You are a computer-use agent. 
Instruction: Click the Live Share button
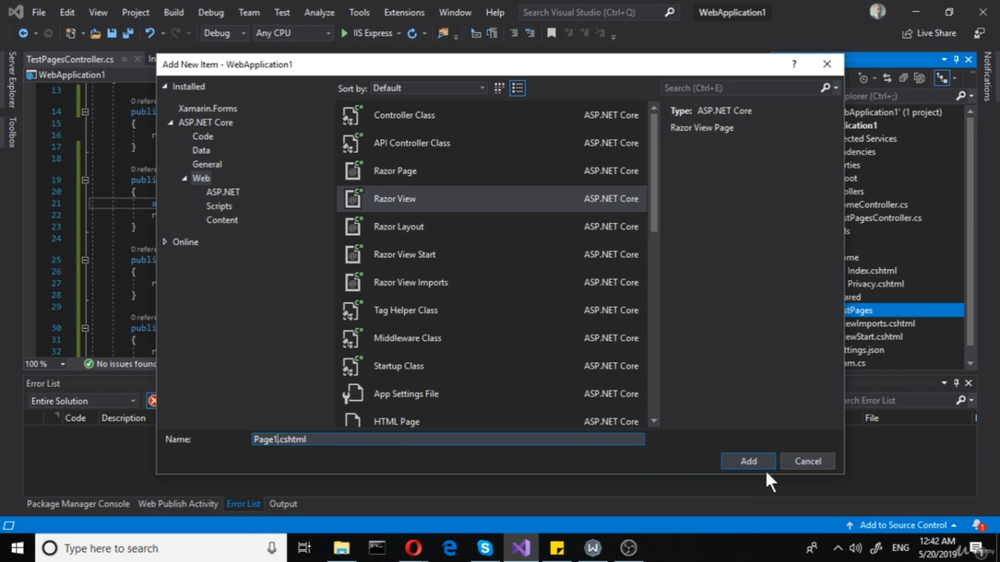[929, 33]
